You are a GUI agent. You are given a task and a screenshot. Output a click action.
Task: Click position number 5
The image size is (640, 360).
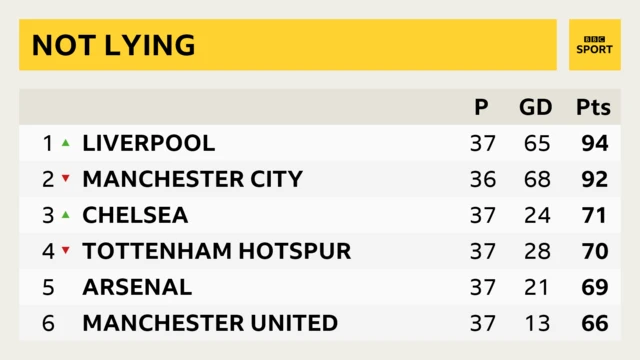(48, 287)
